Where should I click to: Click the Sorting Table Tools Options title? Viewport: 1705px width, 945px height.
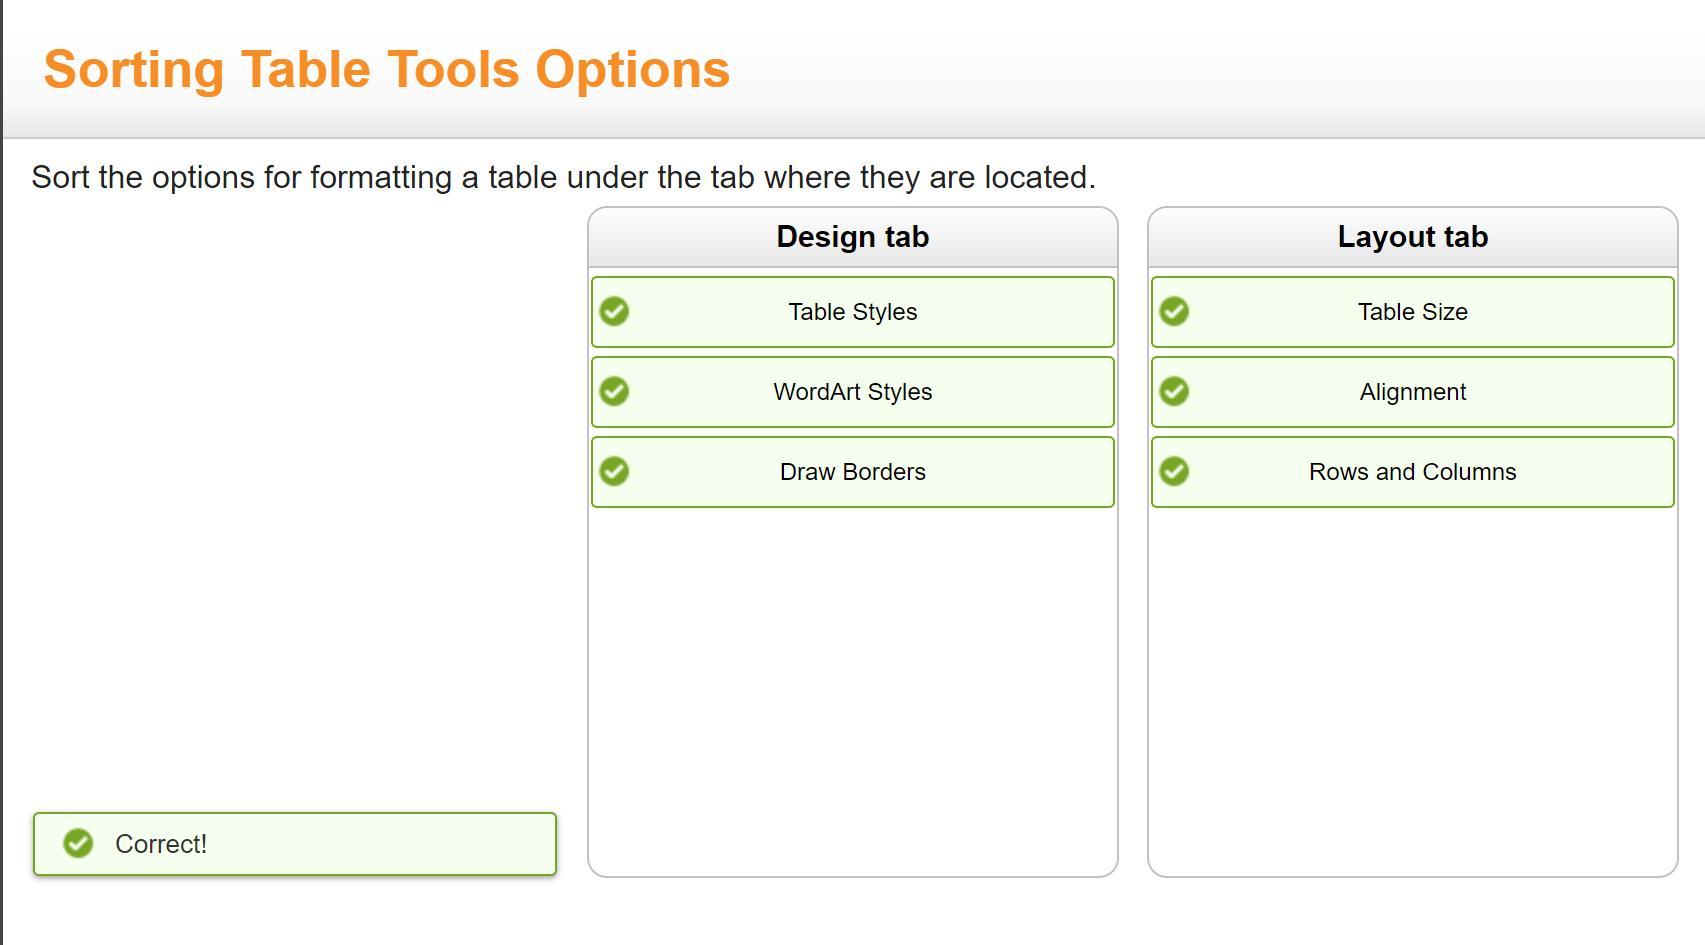[386, 70]
